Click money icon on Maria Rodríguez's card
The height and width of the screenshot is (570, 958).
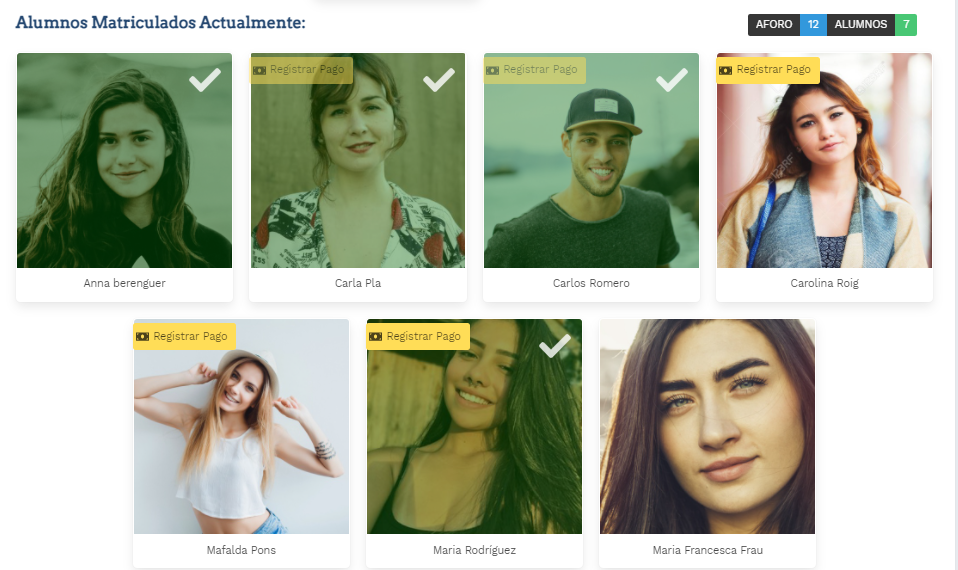[376, 336]
